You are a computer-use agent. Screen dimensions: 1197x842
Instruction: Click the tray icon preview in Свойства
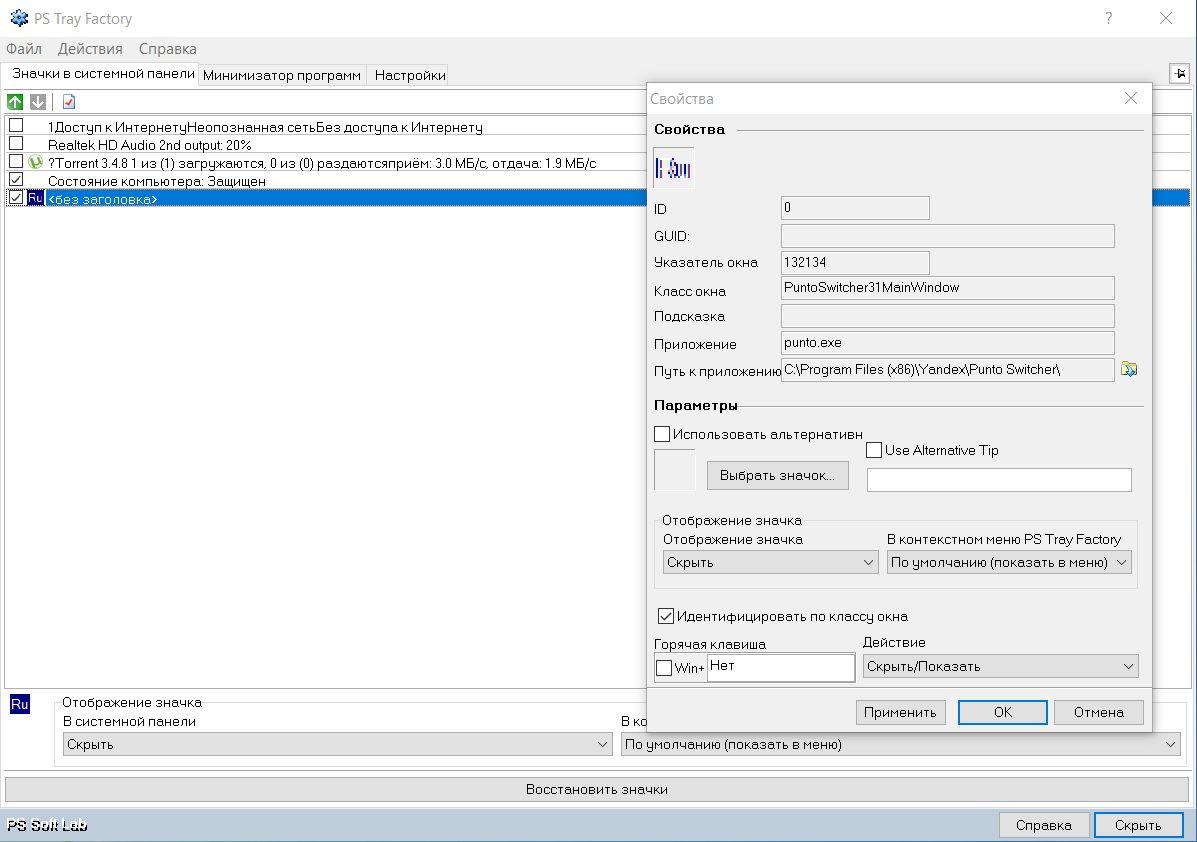[674, 168]
